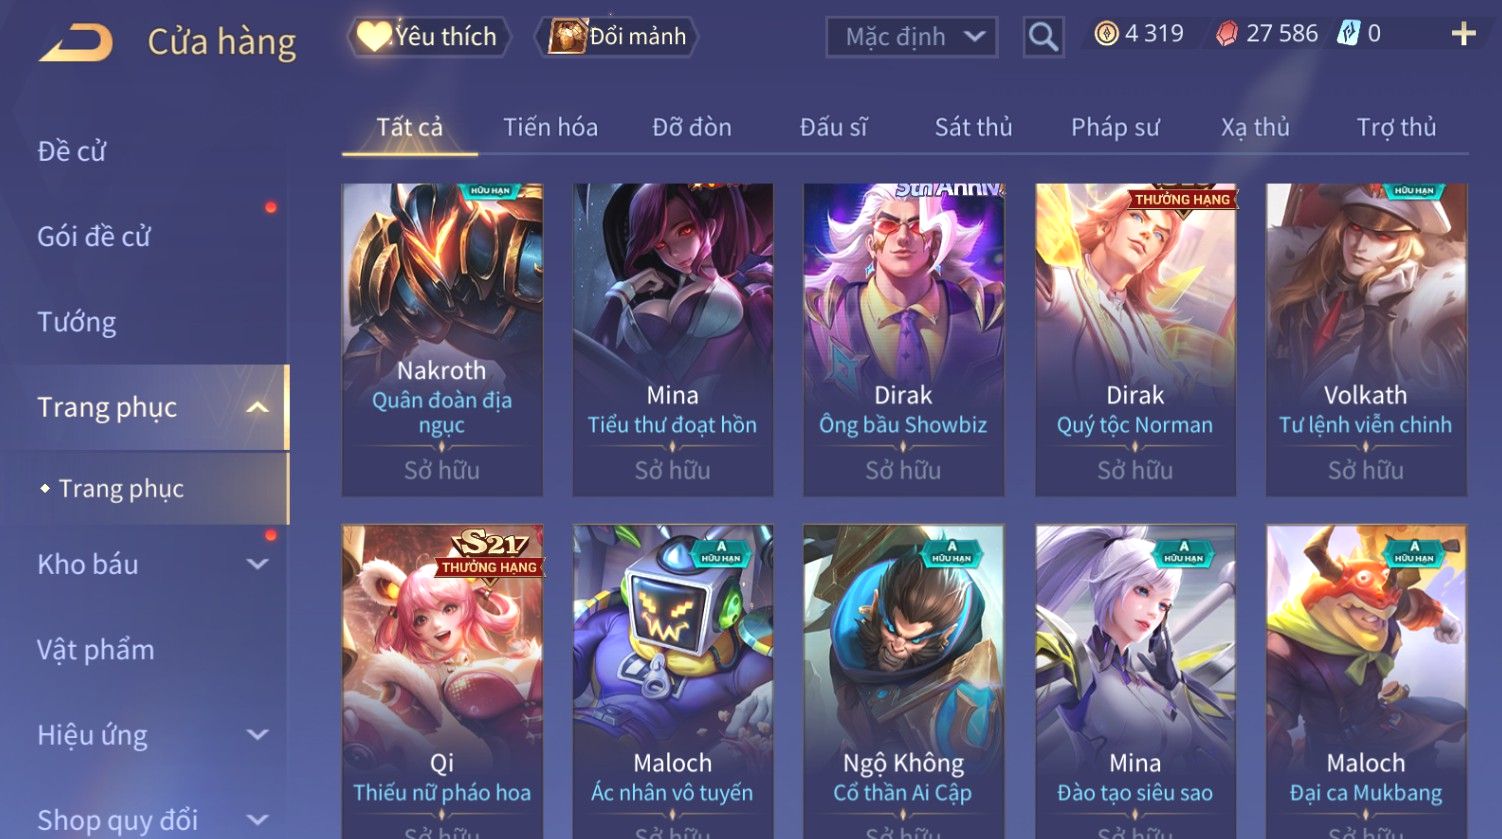This screenshot has height=839, width=1502.
Task: Select Volkath Tư lệnh viễn chinh skin
Action: click(1366, 340)
